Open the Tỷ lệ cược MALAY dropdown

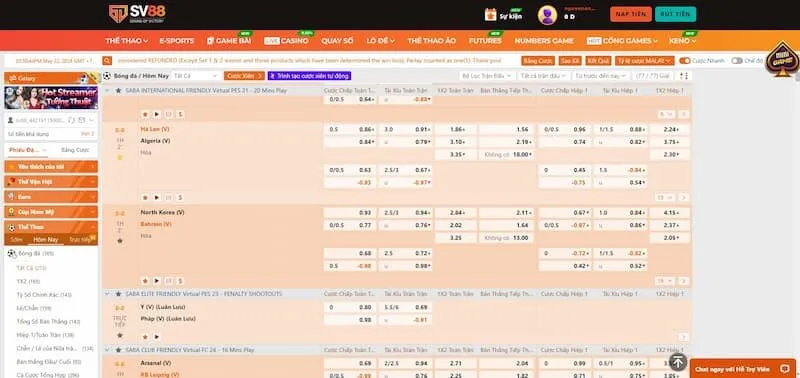(x=644, y=61)
